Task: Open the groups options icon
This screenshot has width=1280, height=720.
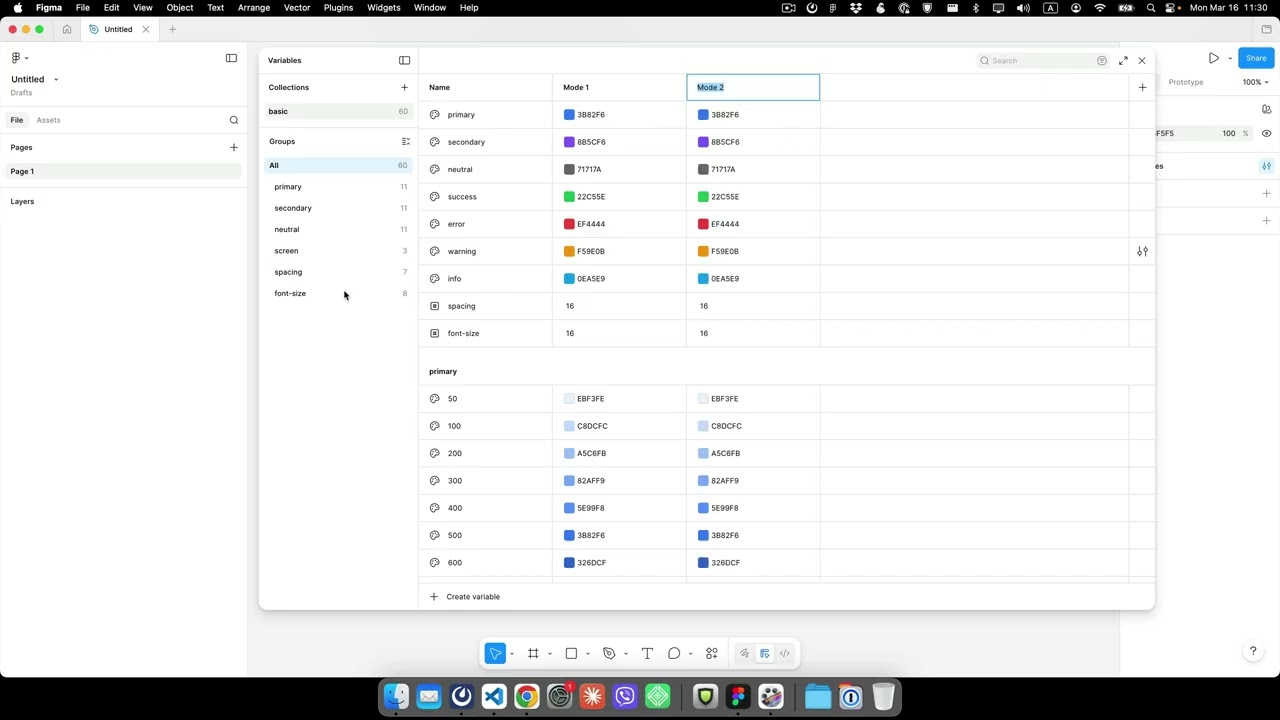Action: tap(405, 142)
